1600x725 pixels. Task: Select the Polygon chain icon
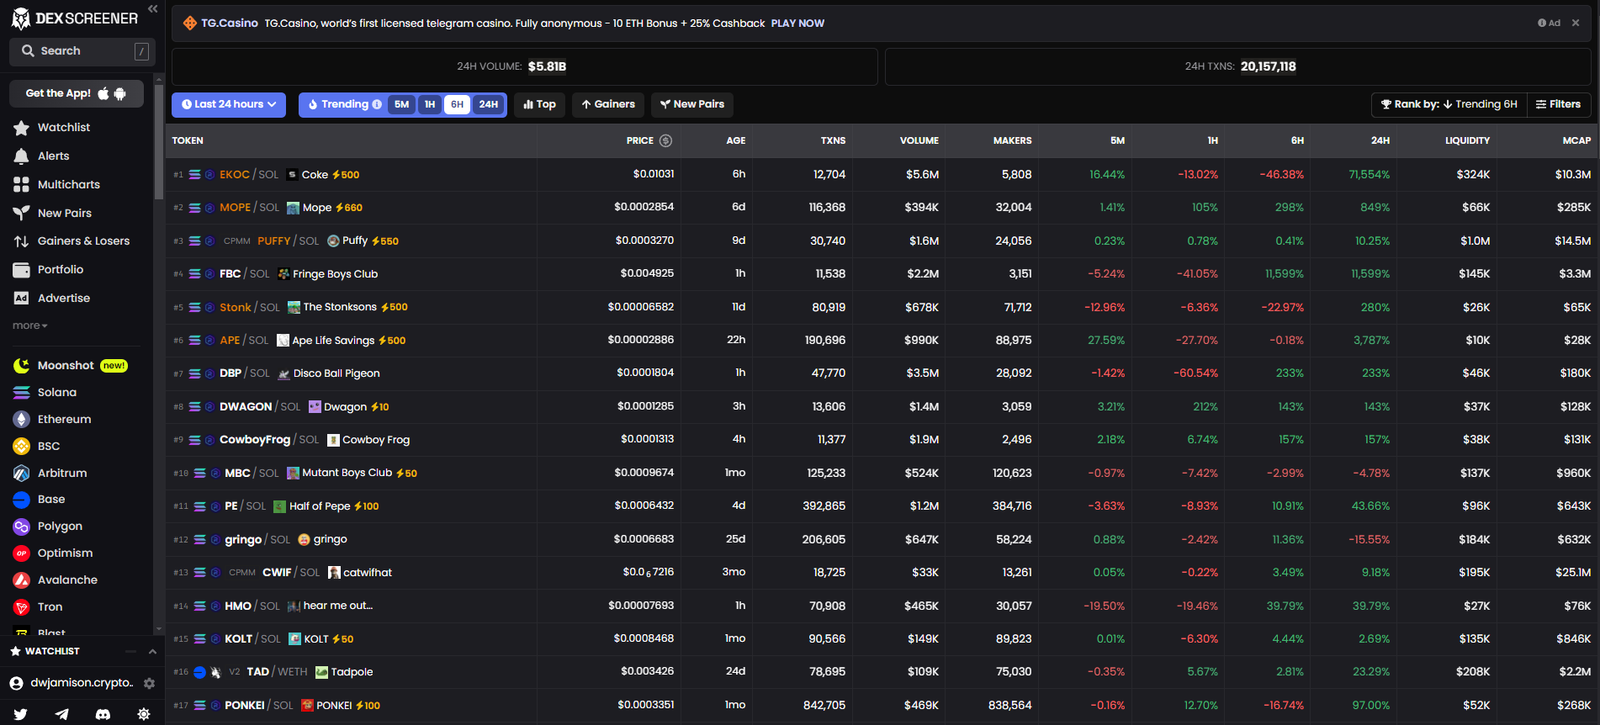pyautogui.click(x=21, y=527)
